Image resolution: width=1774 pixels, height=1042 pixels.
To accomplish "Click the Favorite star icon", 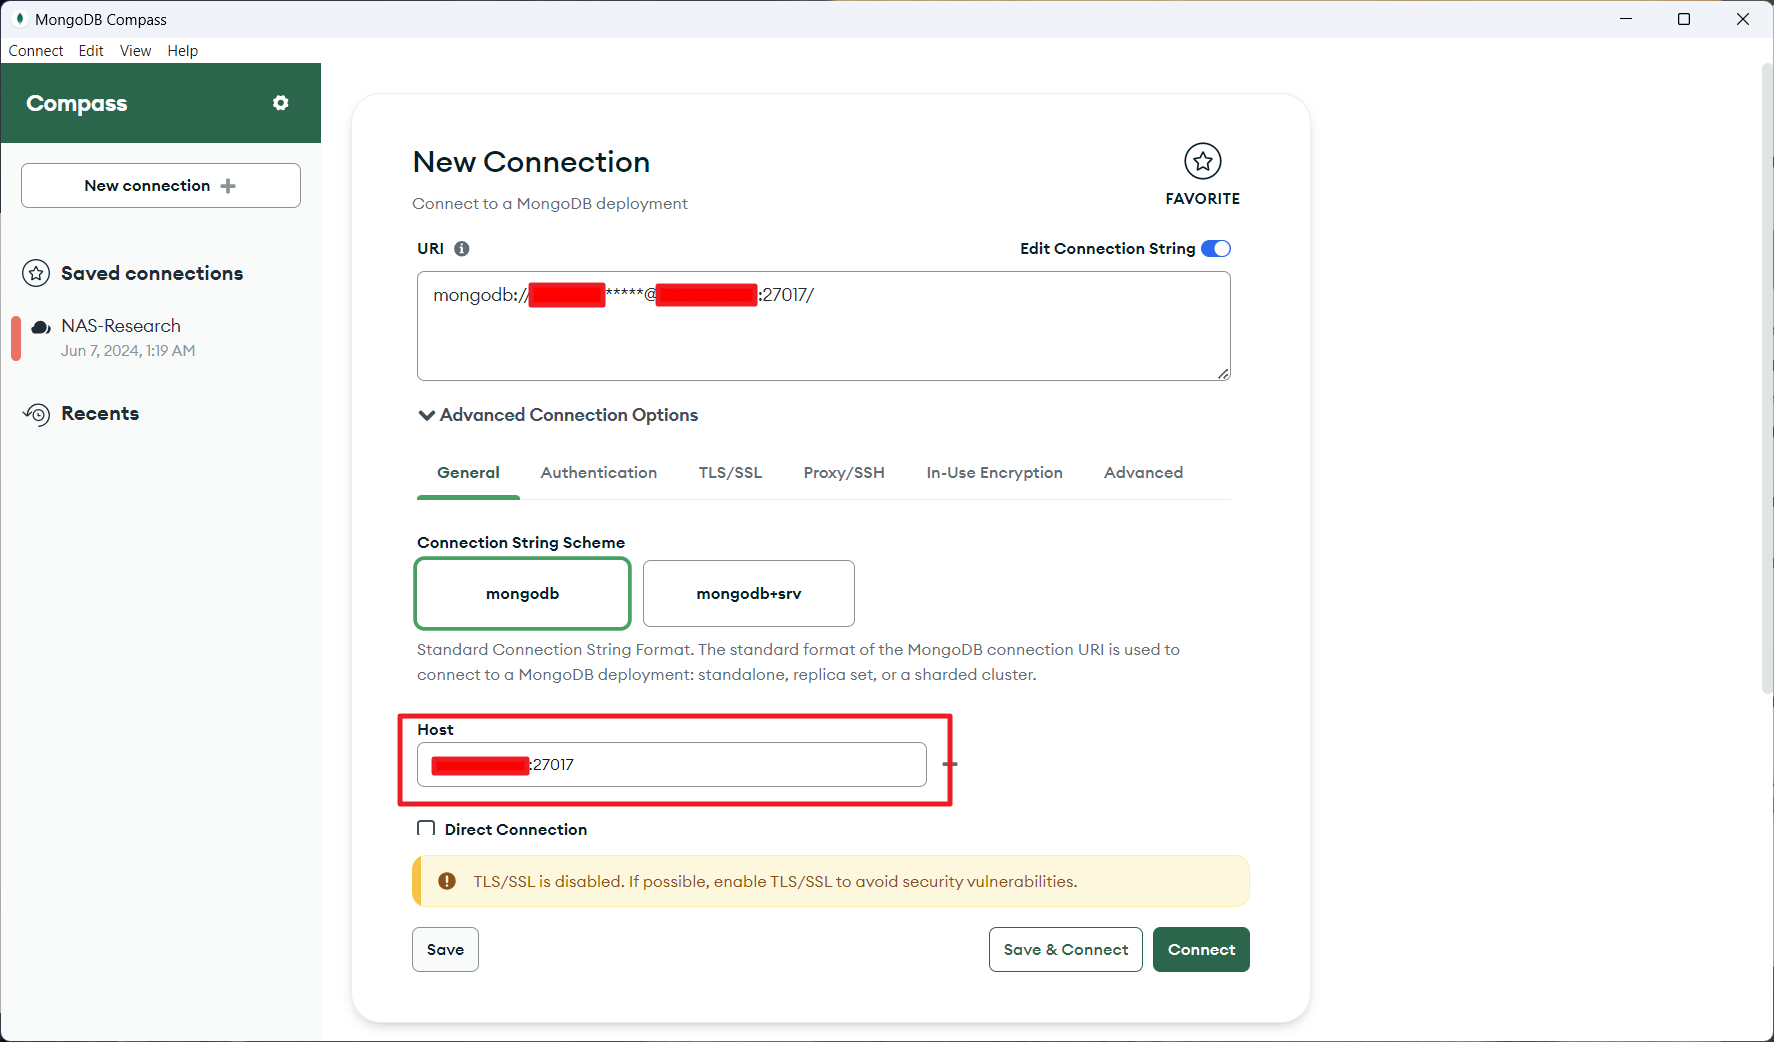I will [x=1203, y=161].
